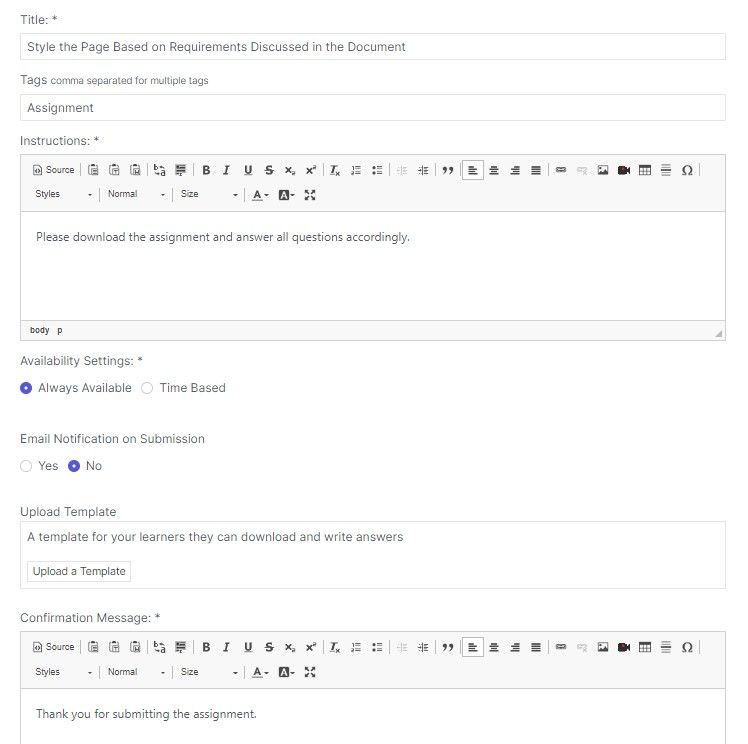Toggle Italic in Instructions editor toolbar

227,170
